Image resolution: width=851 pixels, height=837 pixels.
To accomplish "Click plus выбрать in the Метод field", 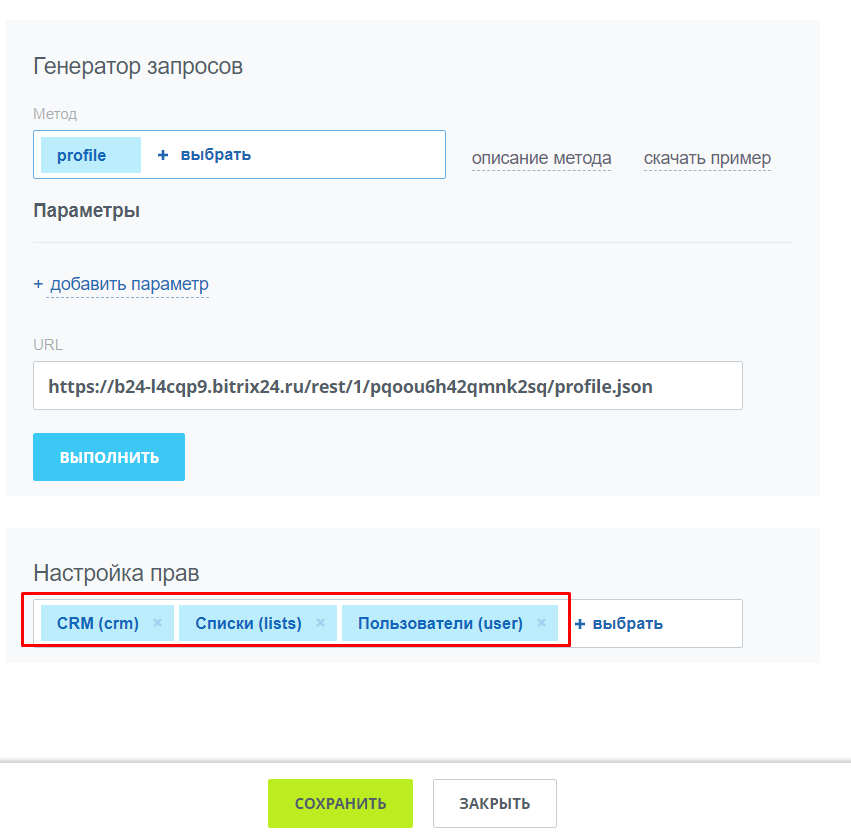I will pos(205,155).
